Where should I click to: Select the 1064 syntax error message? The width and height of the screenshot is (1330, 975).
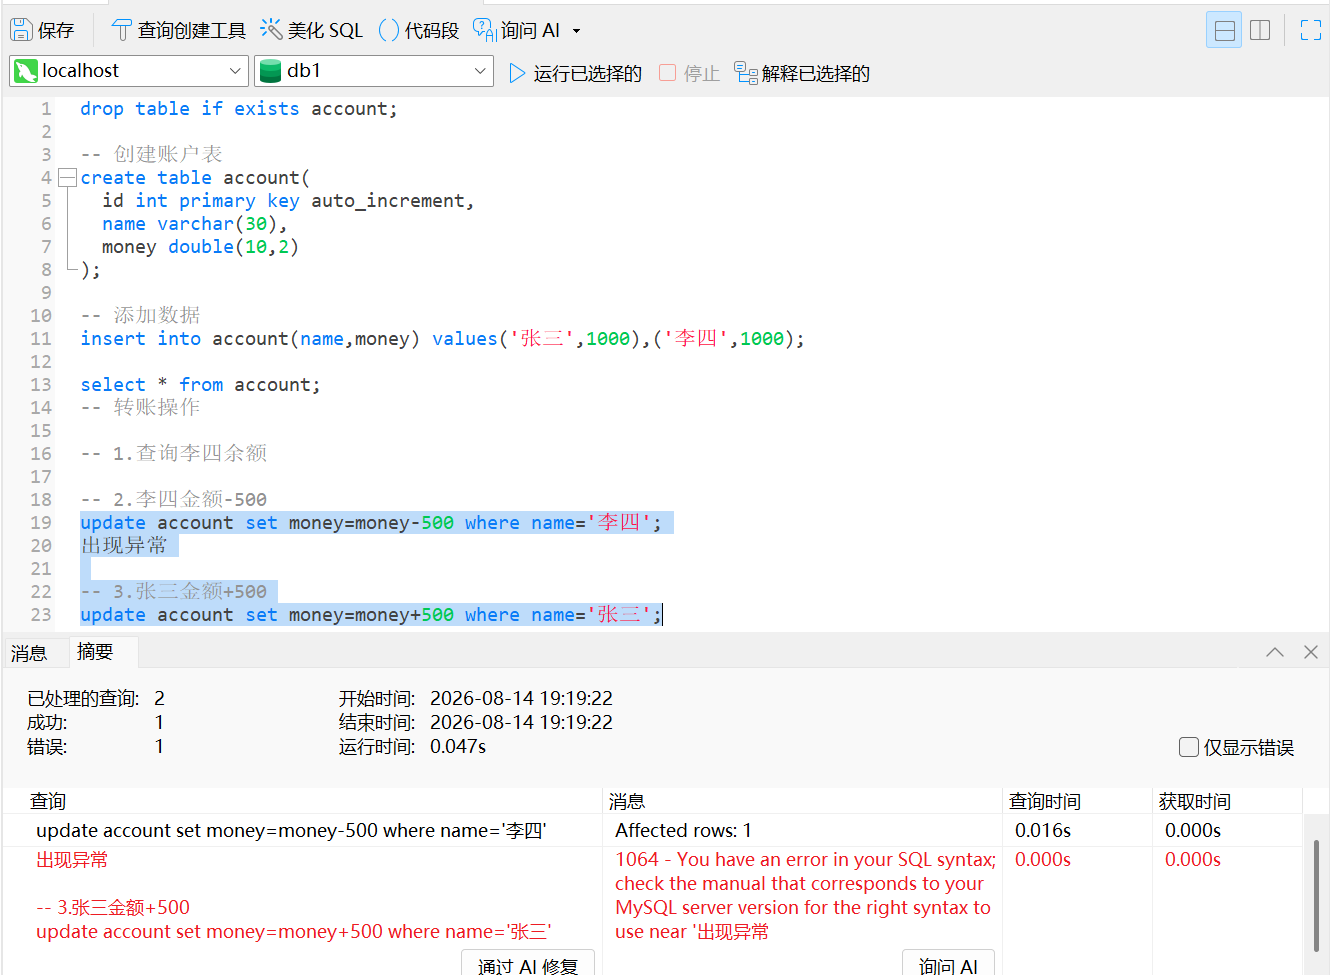[805, 895]
